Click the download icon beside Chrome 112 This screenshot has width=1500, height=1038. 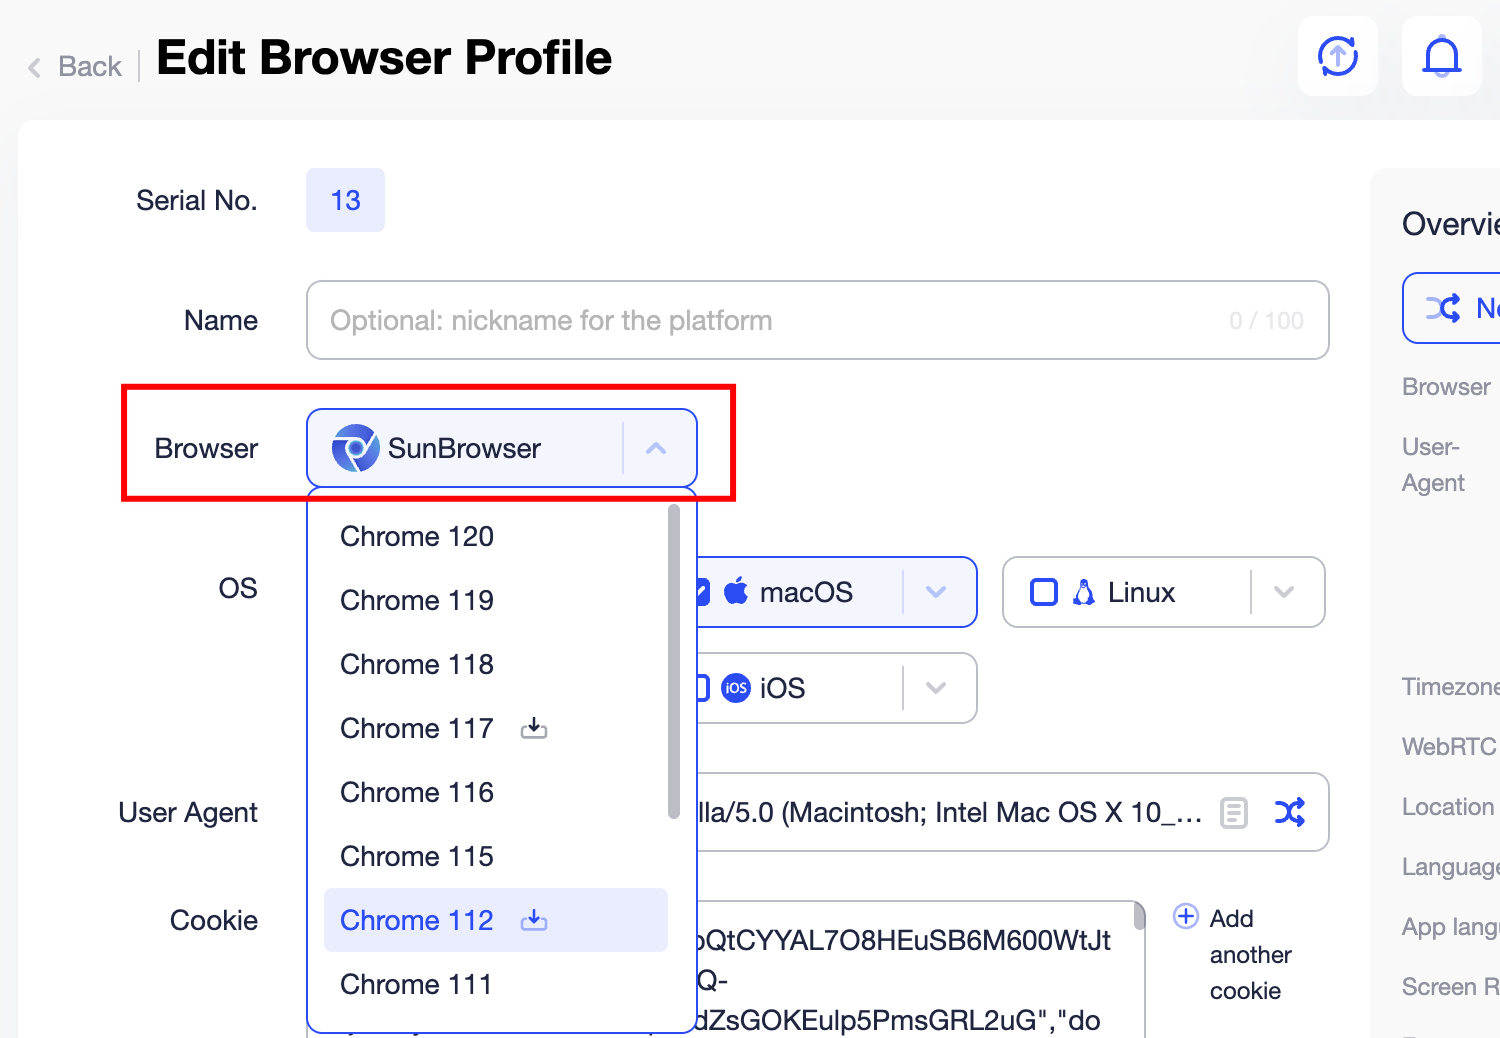[534, 920]
